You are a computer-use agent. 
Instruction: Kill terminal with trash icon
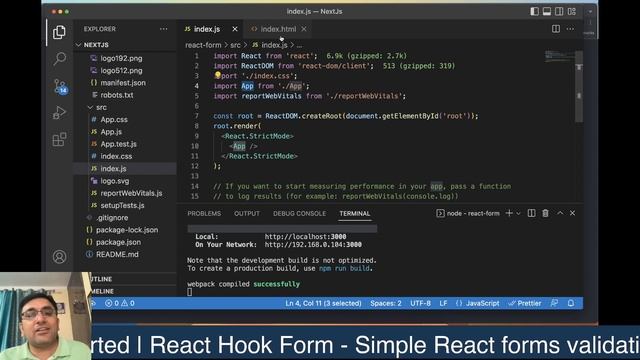pyautogui.click(x=545, y=213)
